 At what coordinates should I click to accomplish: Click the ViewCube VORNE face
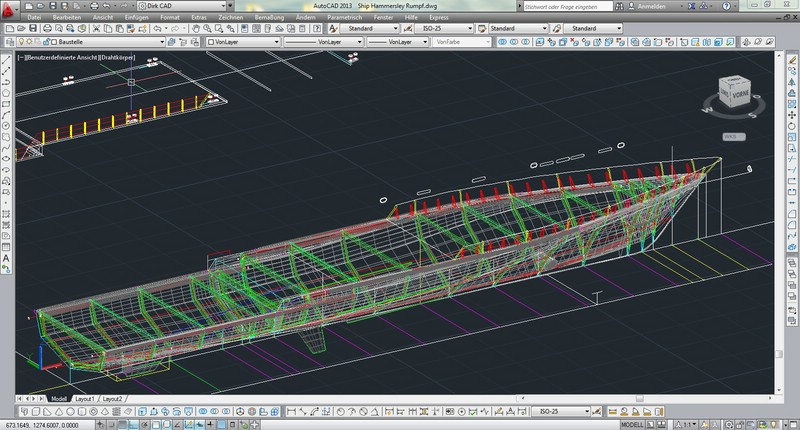pyautogui.click(x=739, y=94)
